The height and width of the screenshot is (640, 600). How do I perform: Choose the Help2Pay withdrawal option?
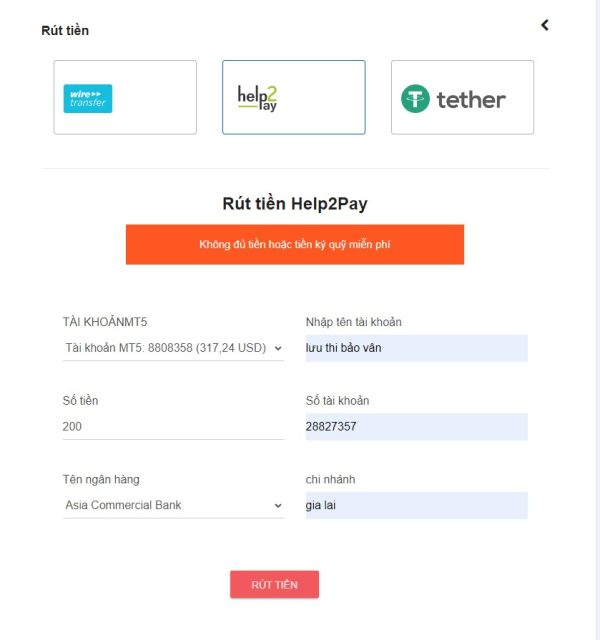coord(294,97)
